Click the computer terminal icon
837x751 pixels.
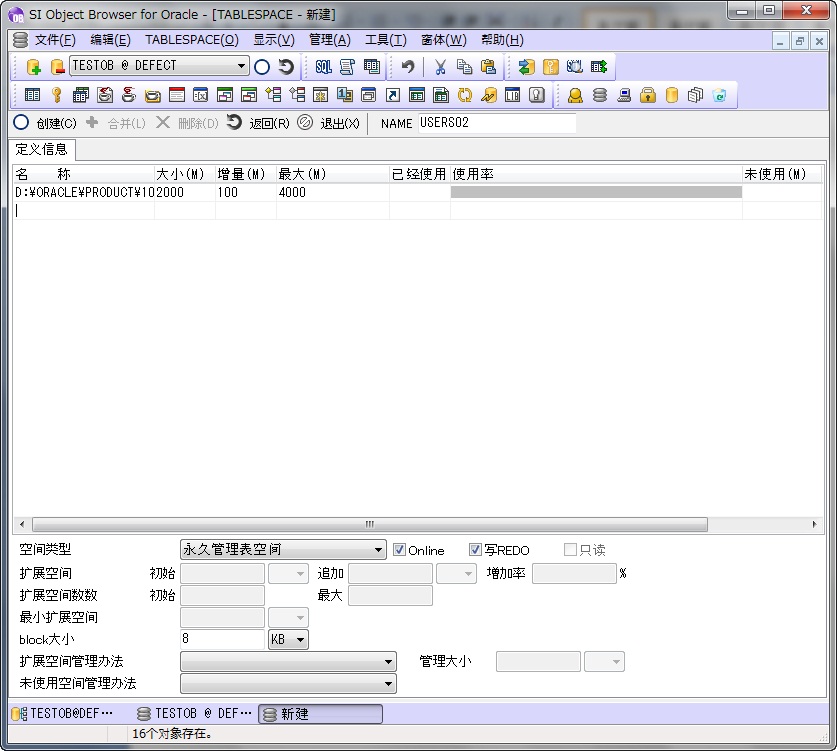[623, 95]
